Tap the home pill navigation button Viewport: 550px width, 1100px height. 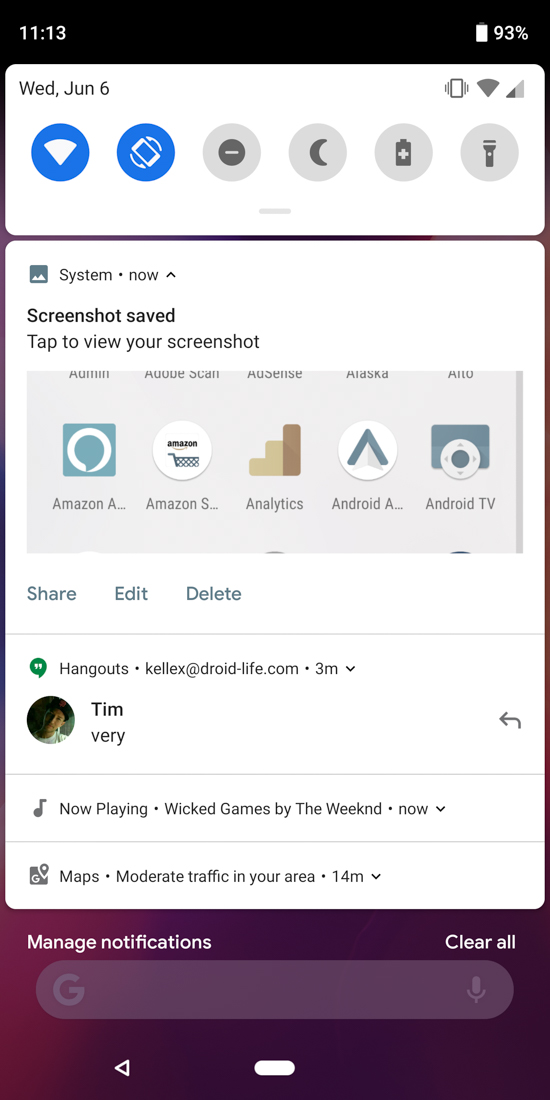tap(274, 1068)
